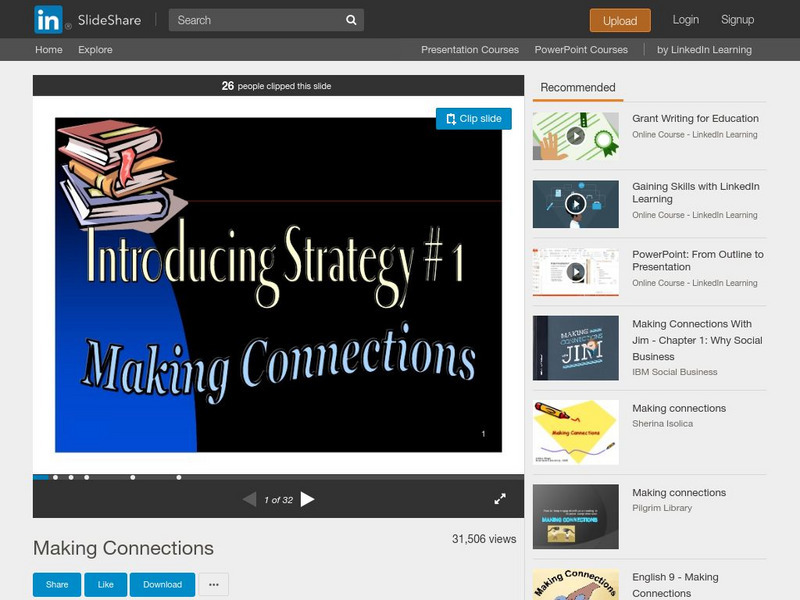Open Making Connections With Jim title link
This screenshot has width=800, height=600.
pyautogui.click(x=697, y=340)
